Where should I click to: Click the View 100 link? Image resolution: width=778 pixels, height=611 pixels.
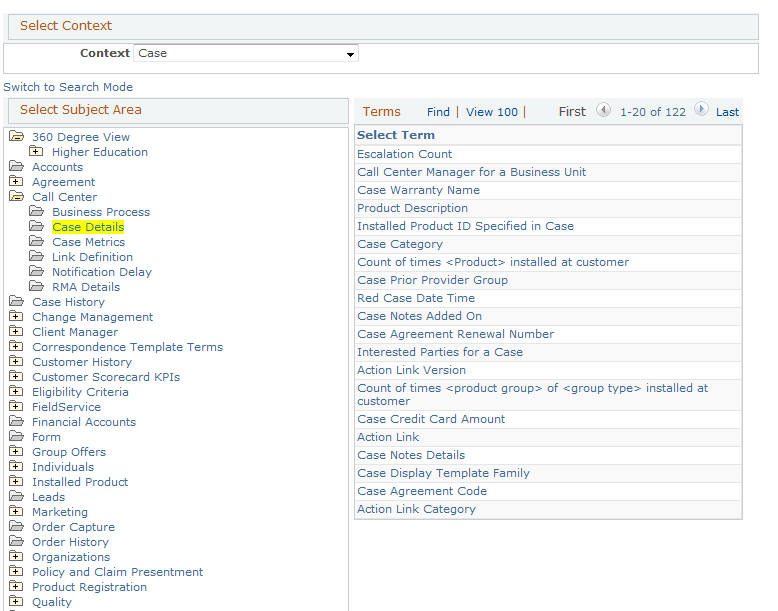(x=492, y=112)
